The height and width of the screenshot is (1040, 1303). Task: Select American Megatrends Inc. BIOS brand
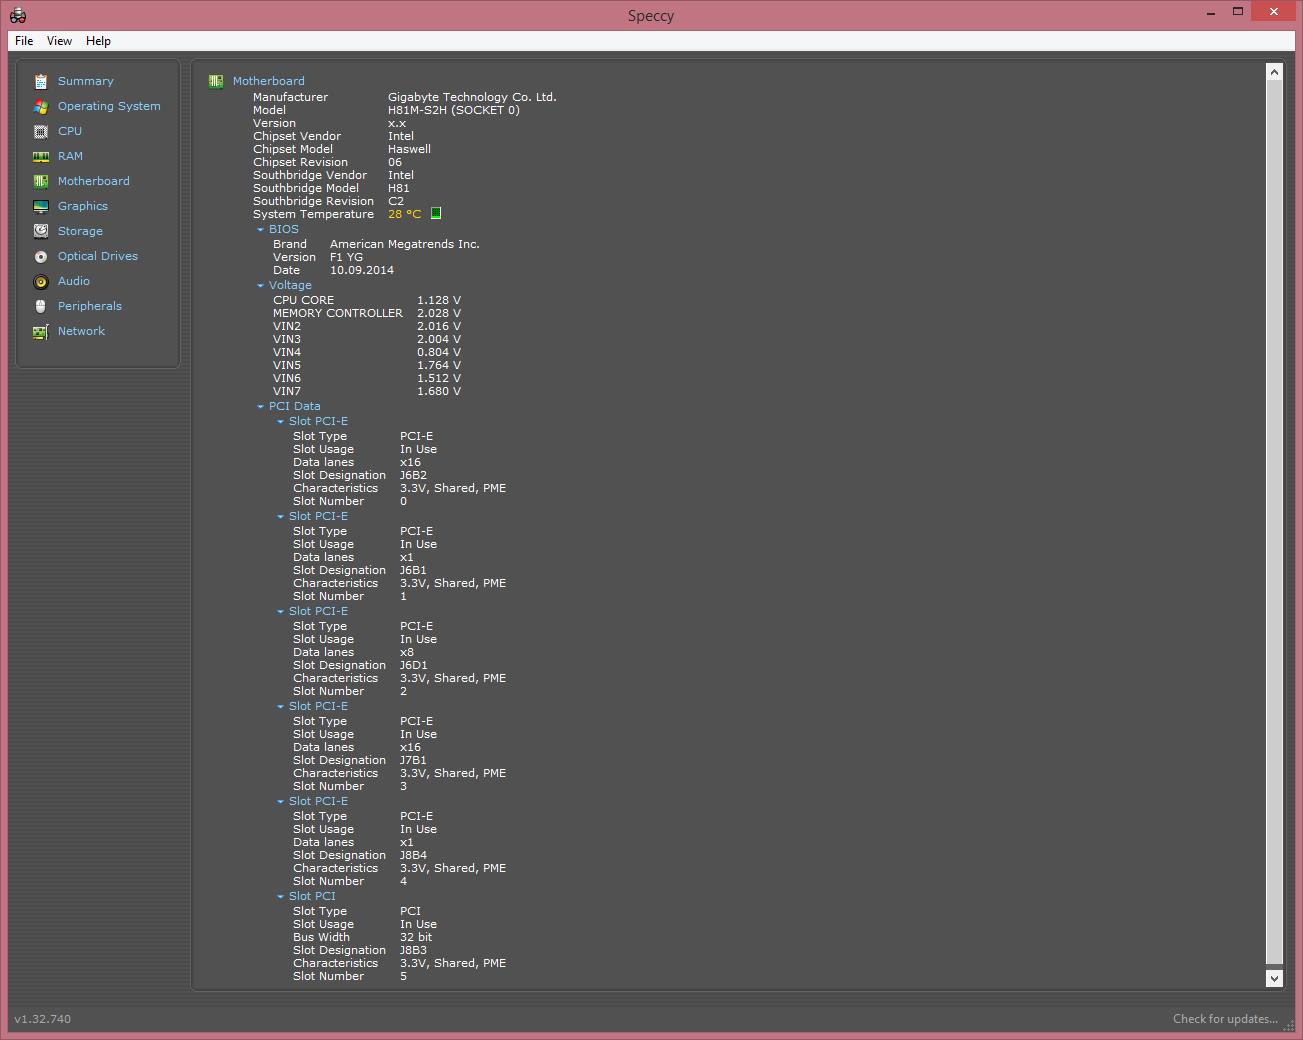405,244
